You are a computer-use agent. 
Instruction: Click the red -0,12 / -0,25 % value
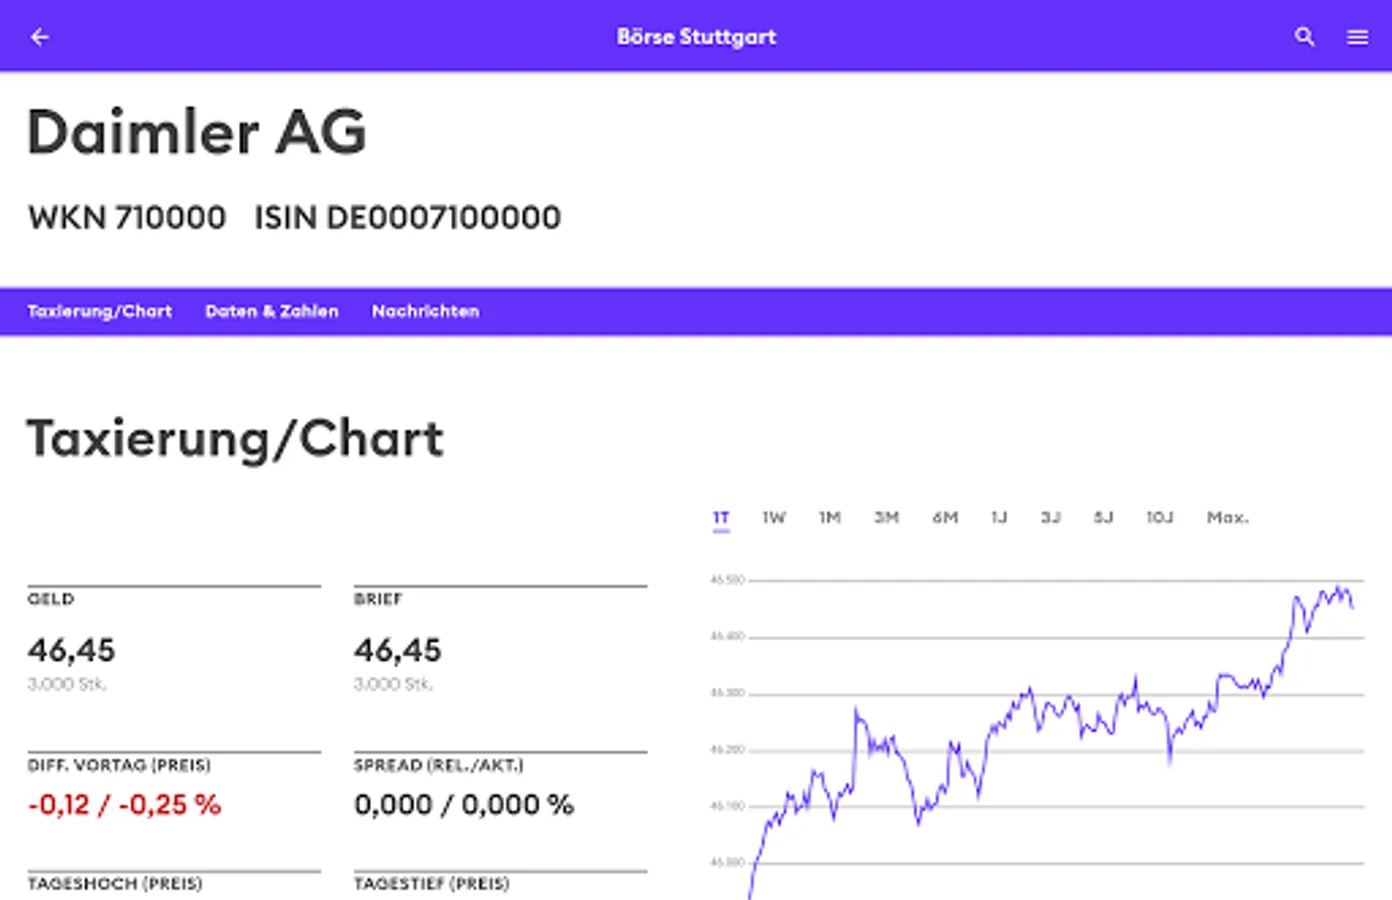(124, 804)
